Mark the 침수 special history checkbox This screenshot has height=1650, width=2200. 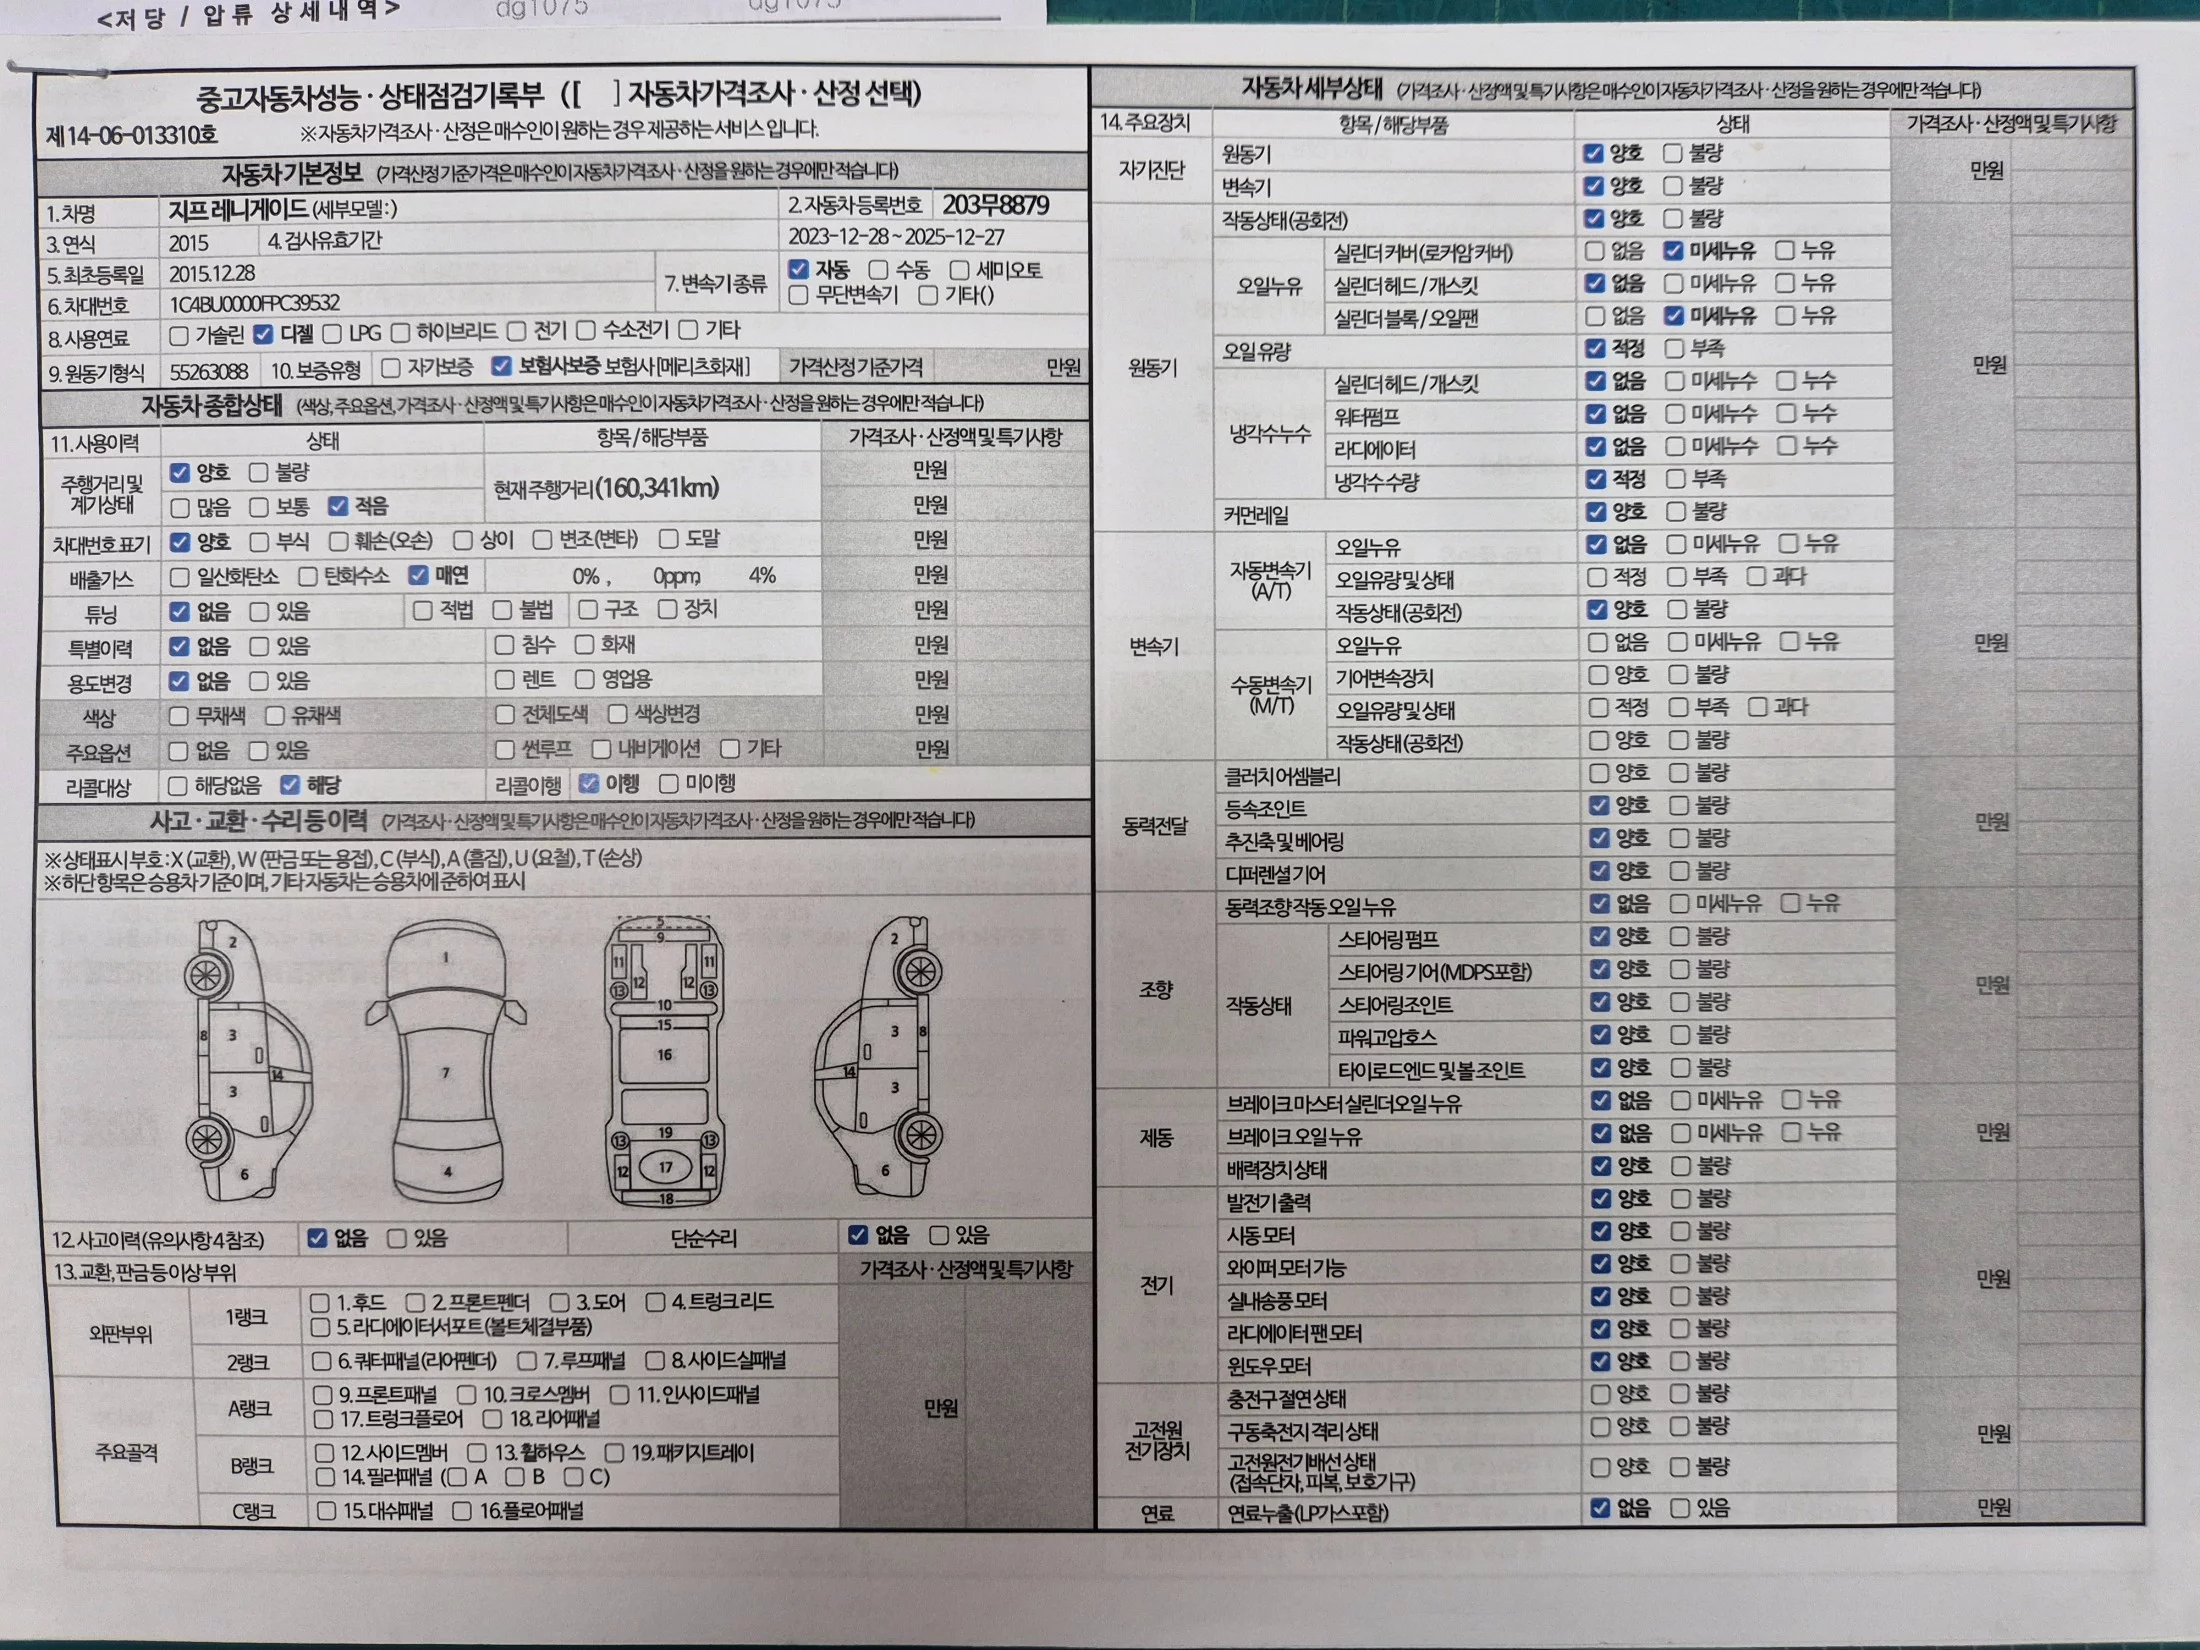click(504, 645)
